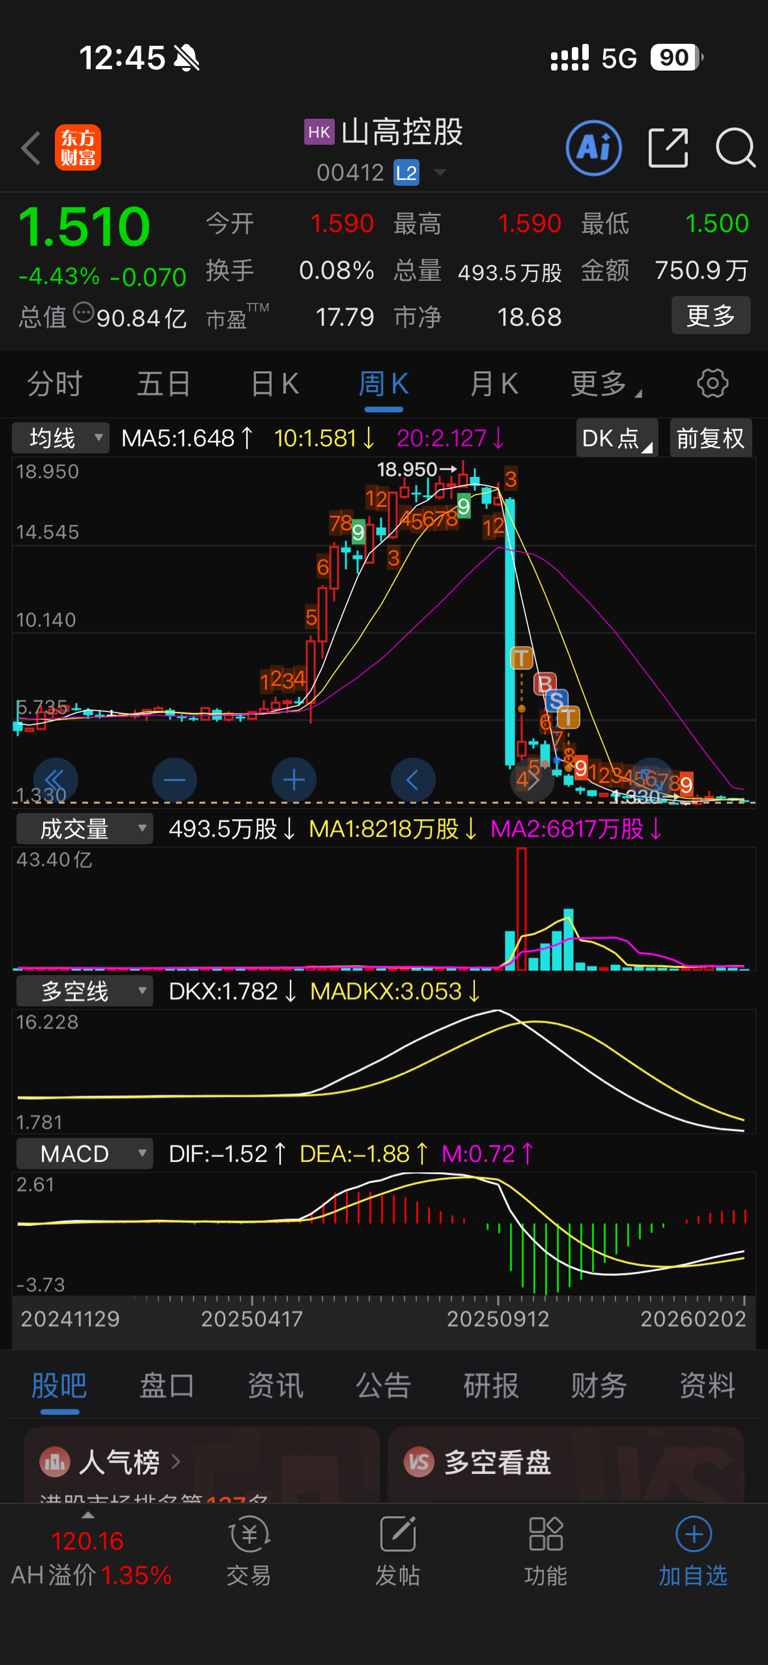Open the MACD indicator dropdown
Viewport: 769px width, 1665px height.
(x=85, y=1153)
